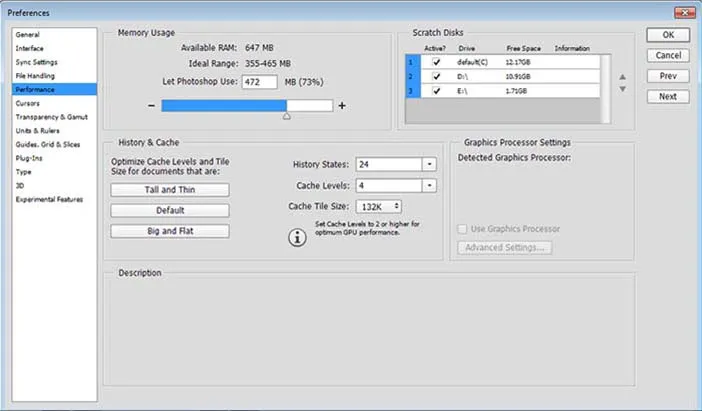The height and width of the screenshot is (411, 702).
Task: Click the Advanced Settings button
Action: tap(505, 248)
